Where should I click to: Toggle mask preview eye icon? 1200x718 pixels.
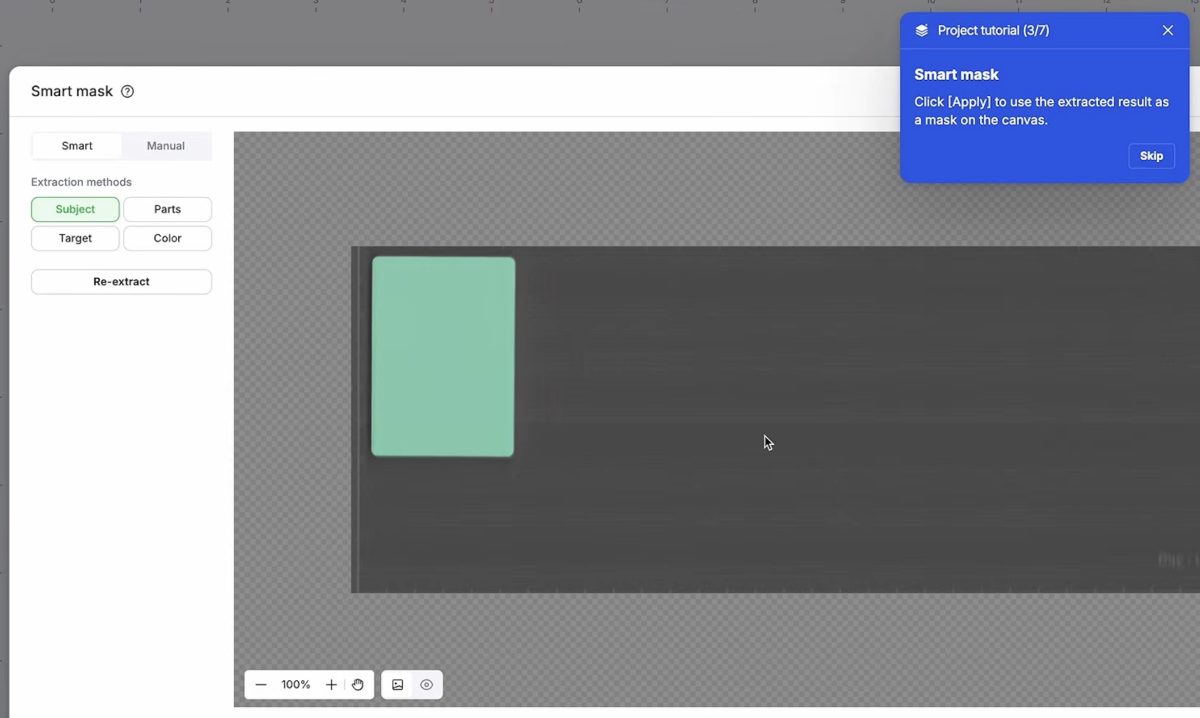pos(426,685)
